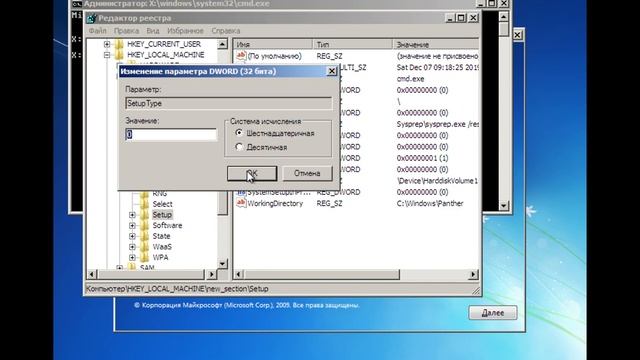Screen dimensions: 640x360
Task: Click the WaaS key folder icon
Action: 144,247
